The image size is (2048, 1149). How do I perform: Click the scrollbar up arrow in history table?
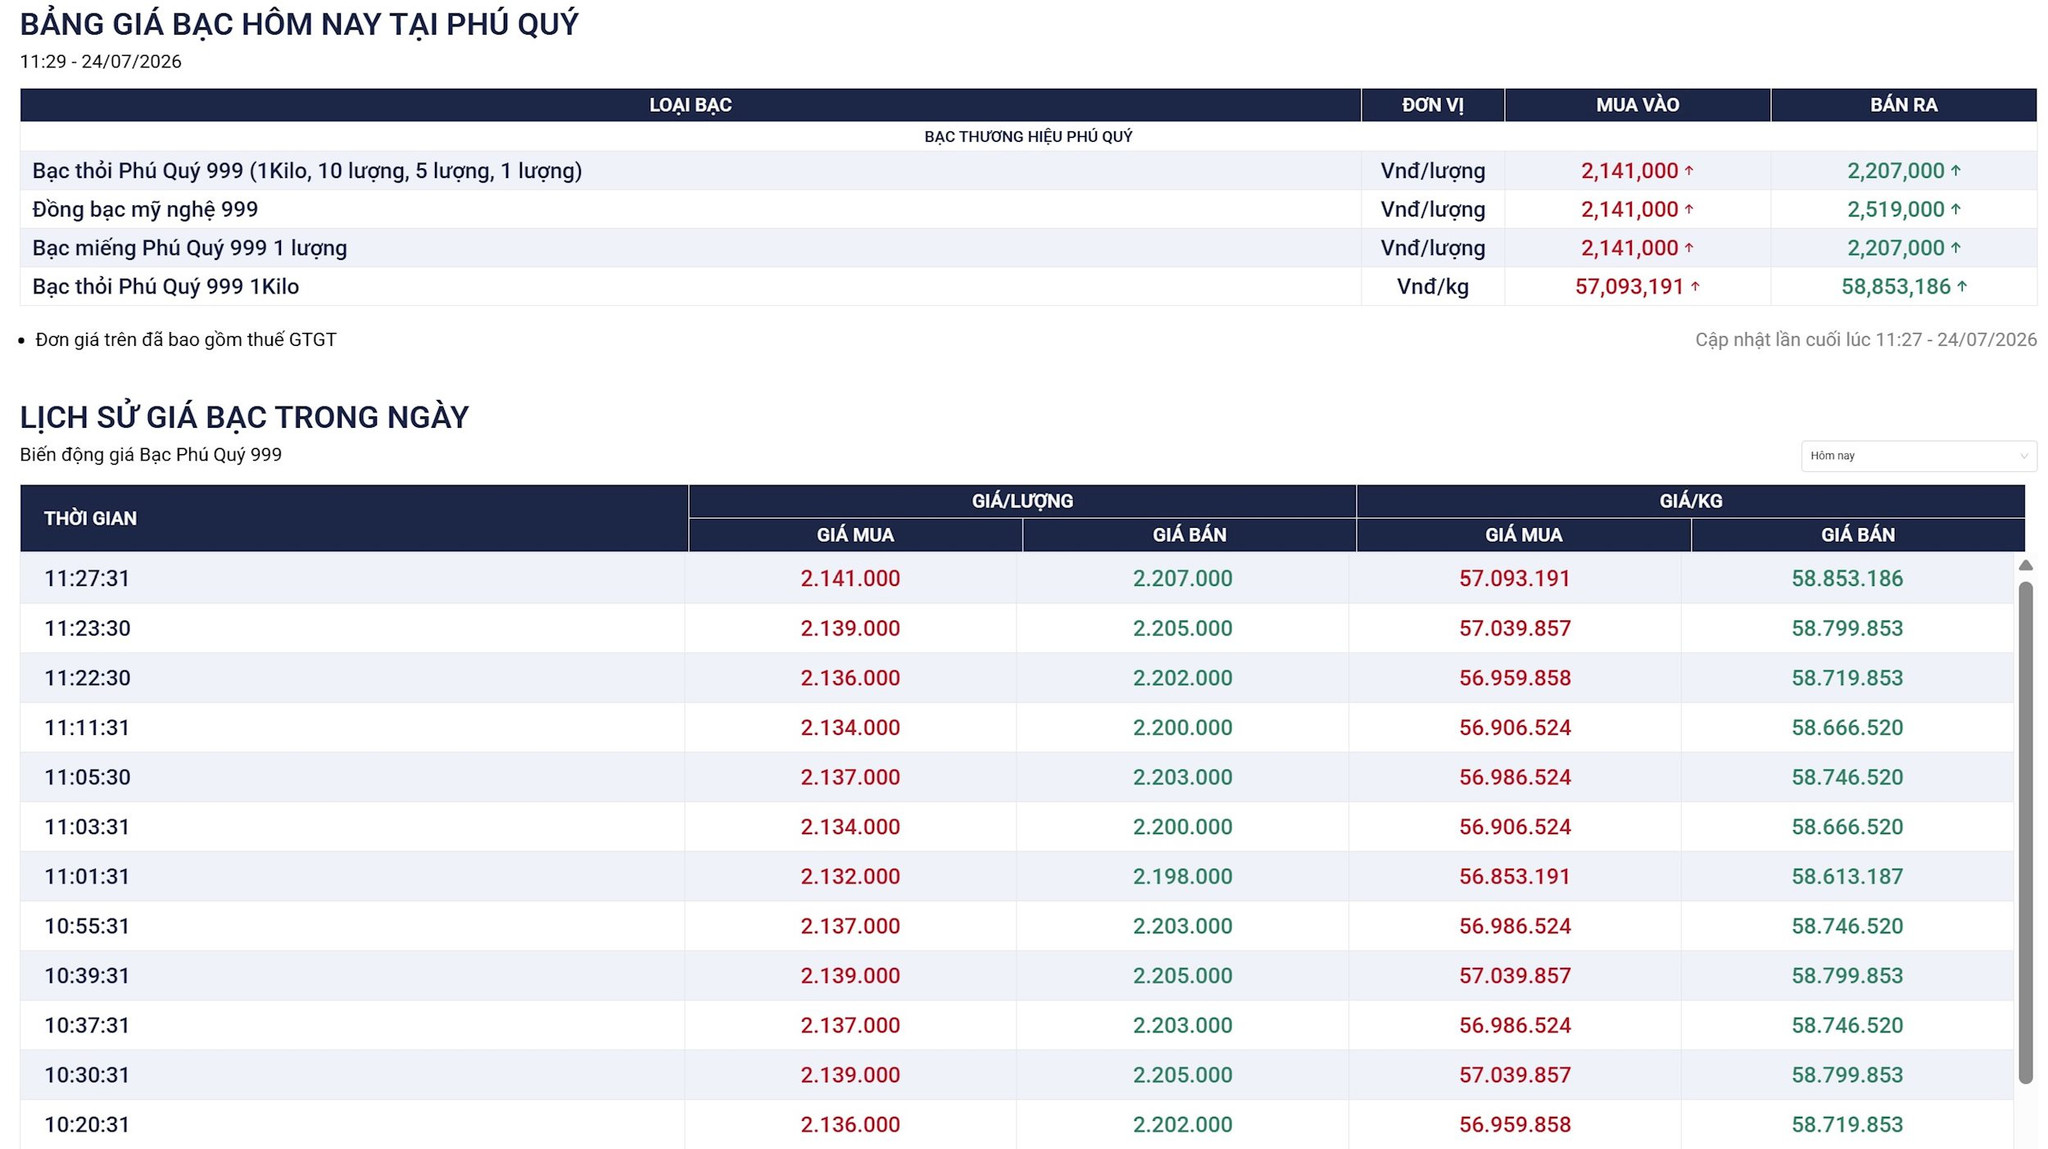click(2025, 565)
